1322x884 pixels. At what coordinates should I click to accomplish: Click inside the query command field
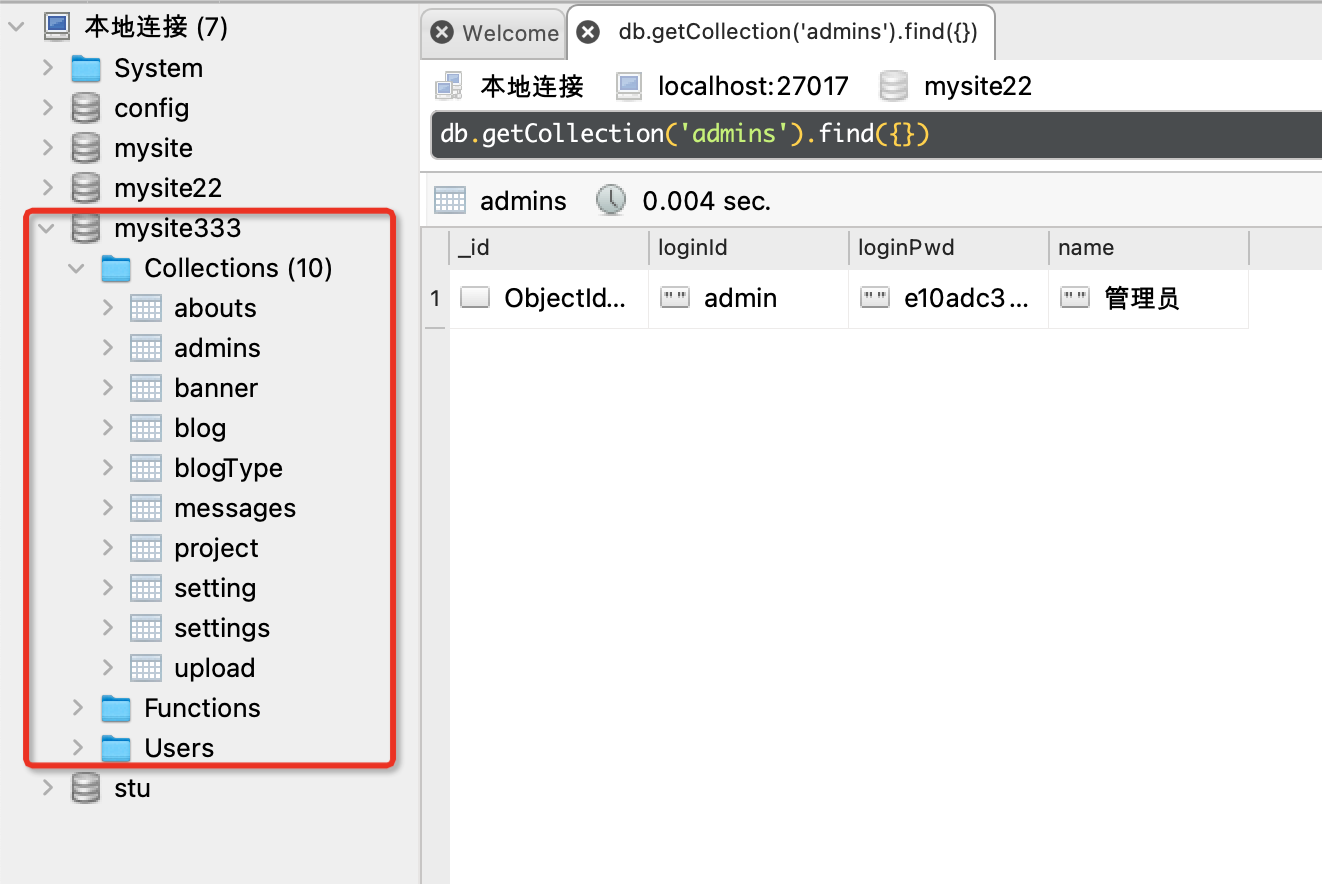coord(877,134)
